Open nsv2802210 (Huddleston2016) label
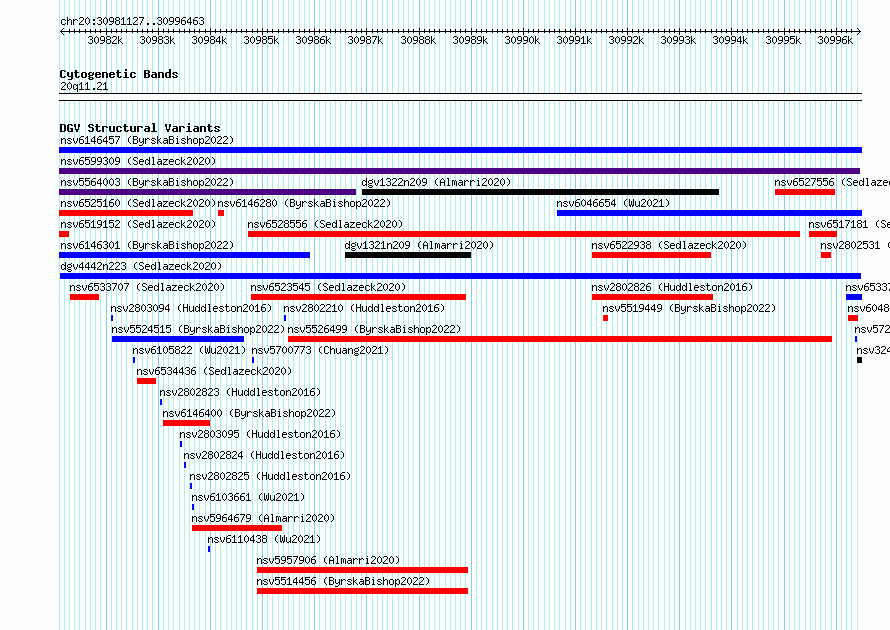Screen dimensions: 890x630 [x=364, y=308]
